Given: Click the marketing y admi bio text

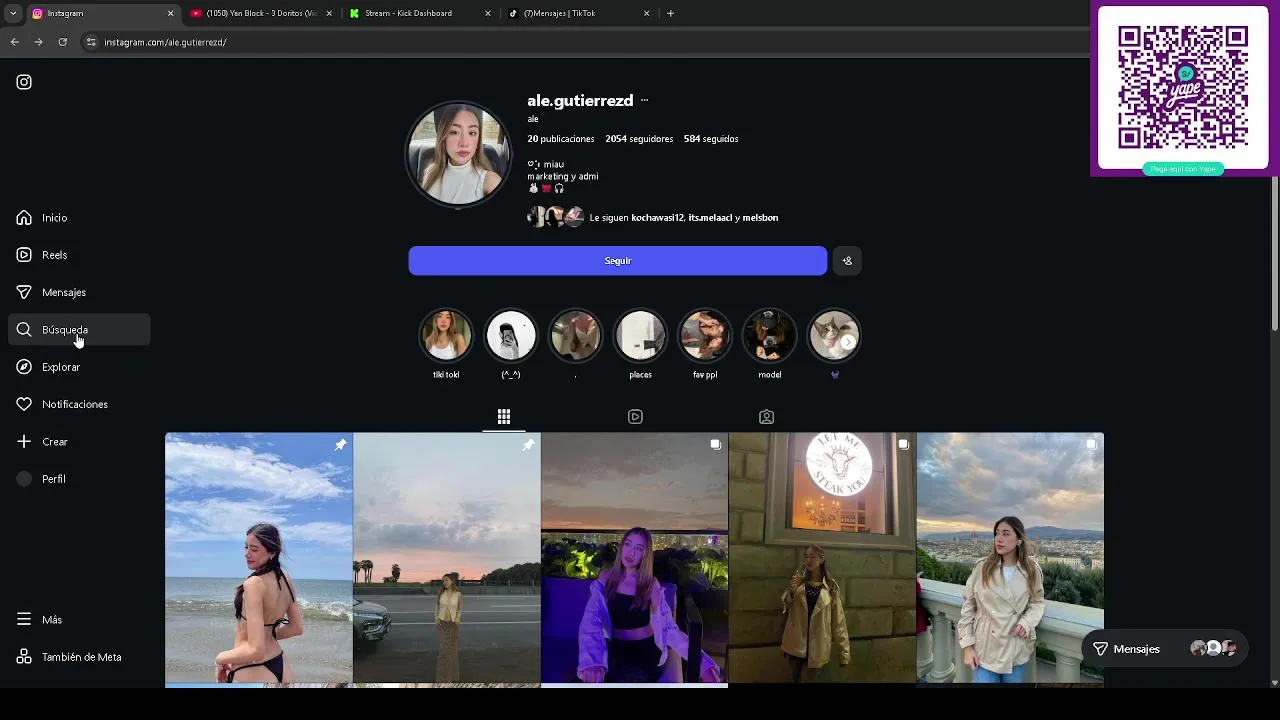Looking at the screenshot, I should coord(563,176).
